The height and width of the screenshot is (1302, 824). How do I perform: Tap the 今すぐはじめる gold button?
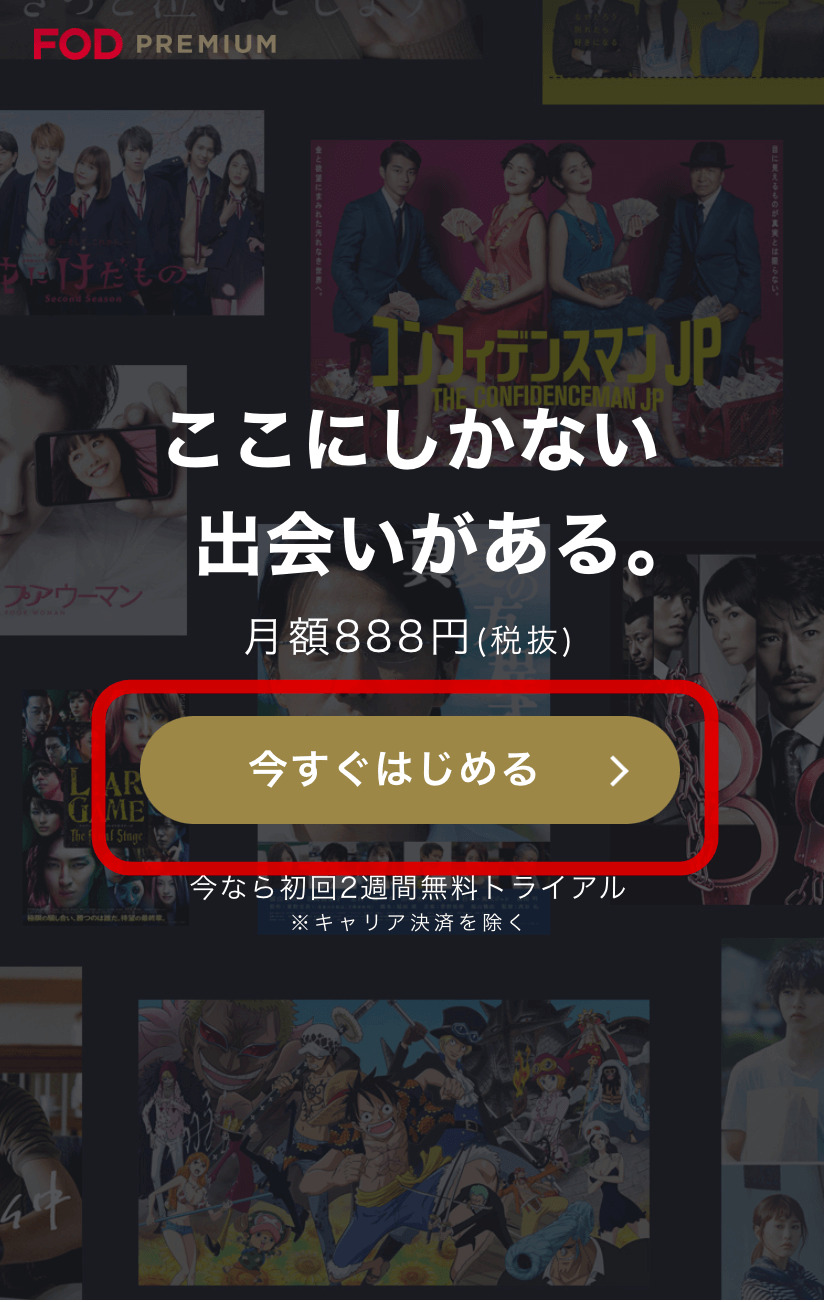(x=410, y=770)
